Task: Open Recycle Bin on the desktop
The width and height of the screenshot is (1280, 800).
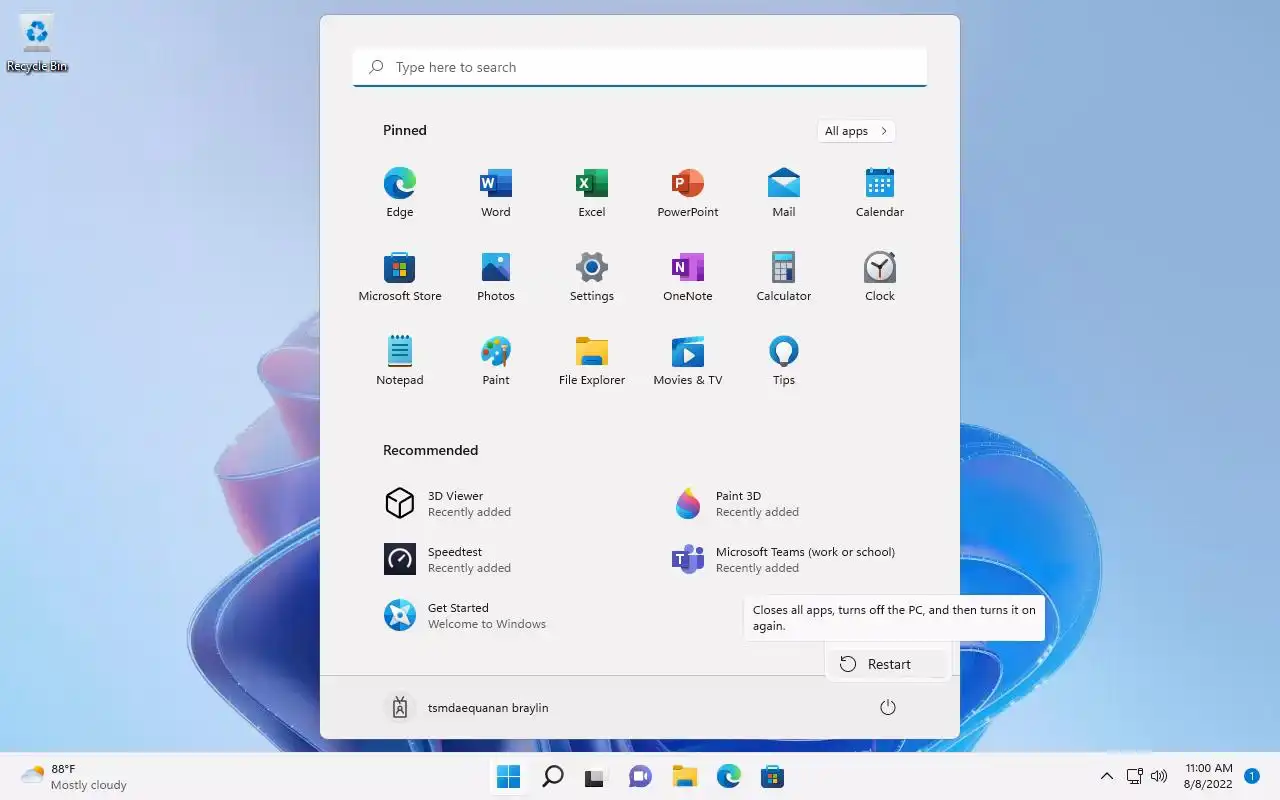Action: (x=37, y=45)
